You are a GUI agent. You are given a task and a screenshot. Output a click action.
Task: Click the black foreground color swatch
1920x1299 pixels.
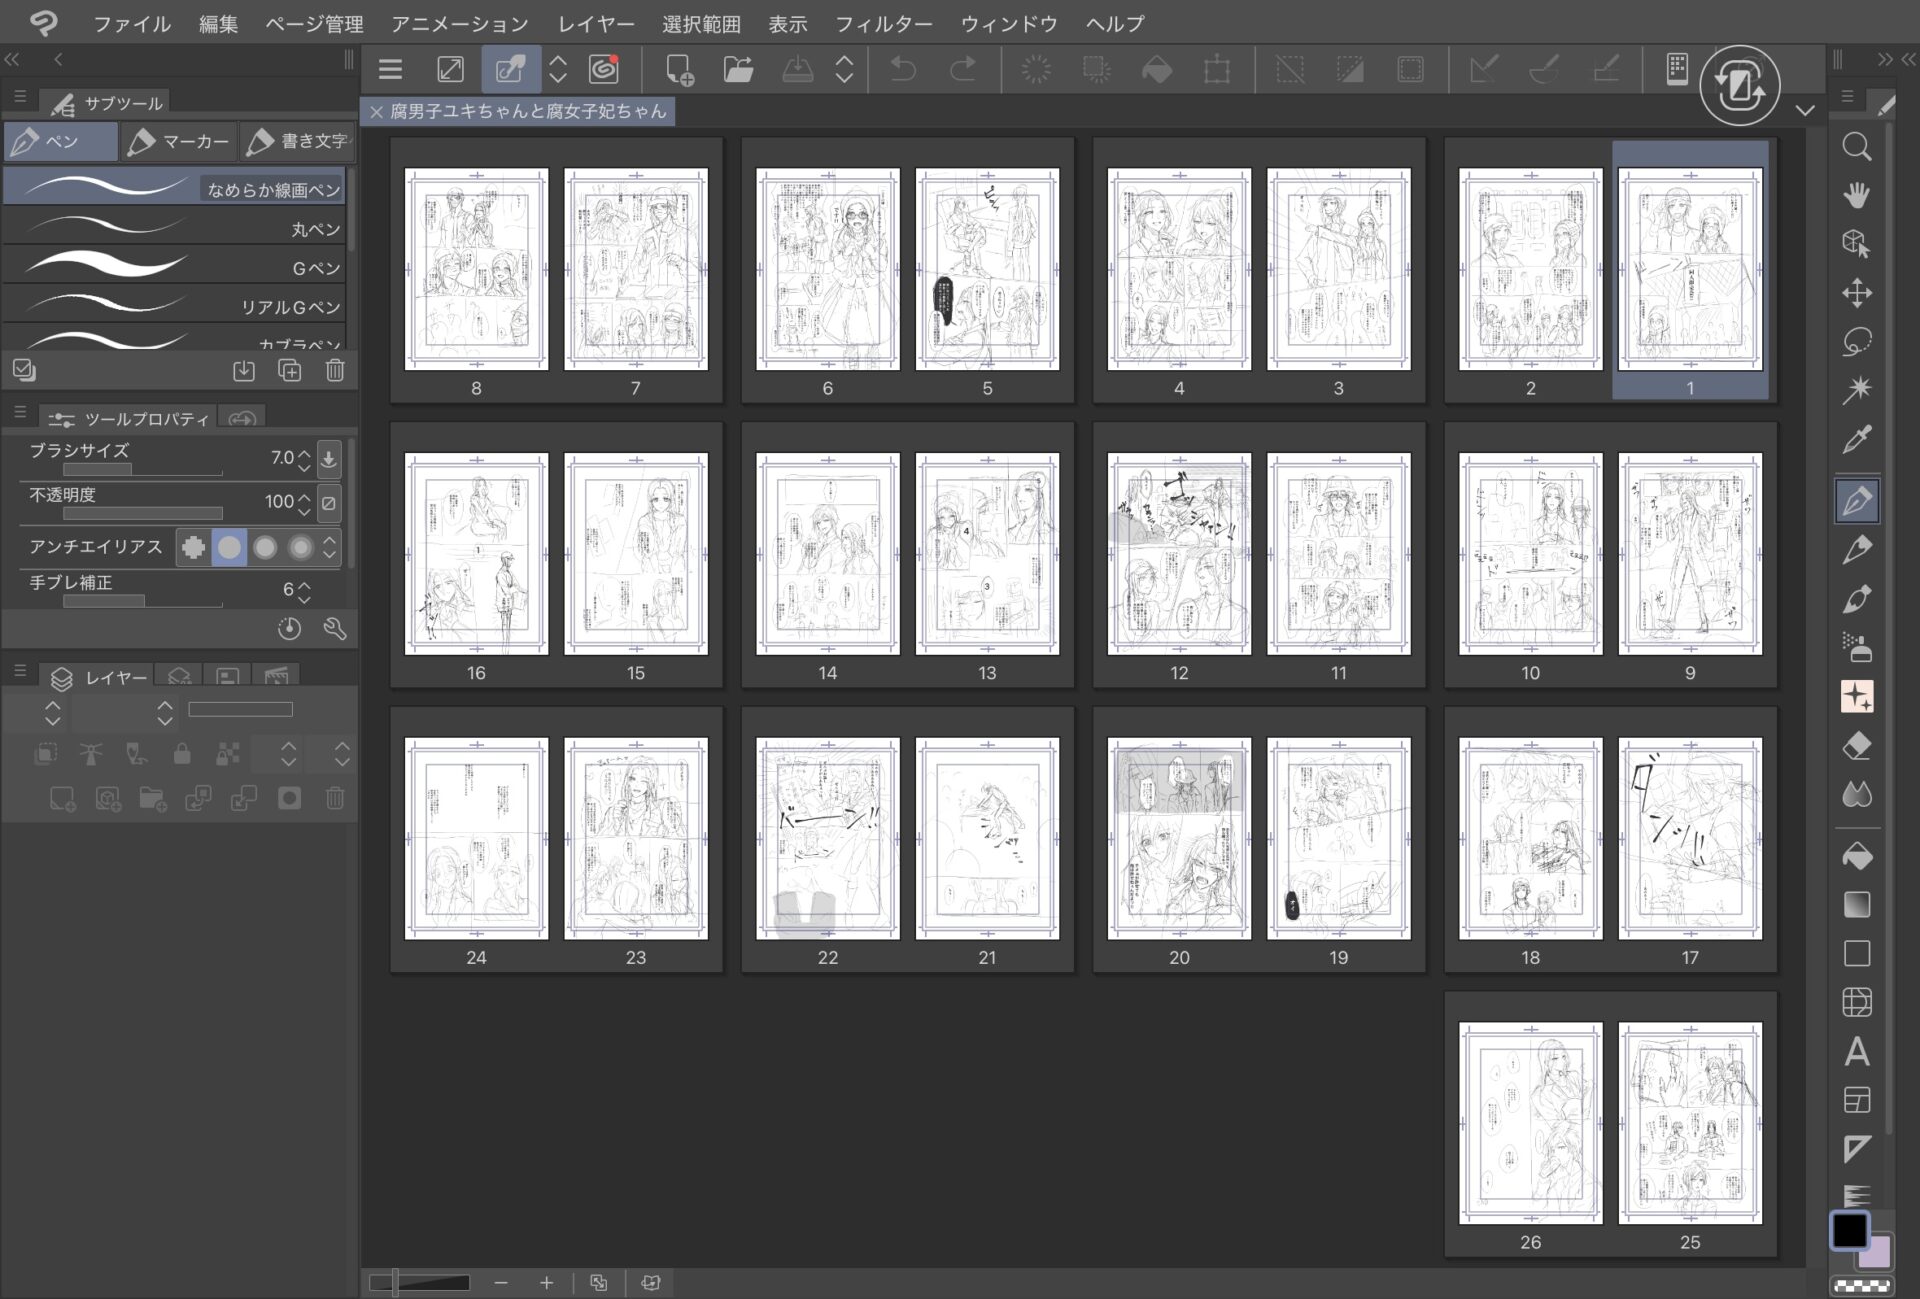click(x=1848, y=1230)
